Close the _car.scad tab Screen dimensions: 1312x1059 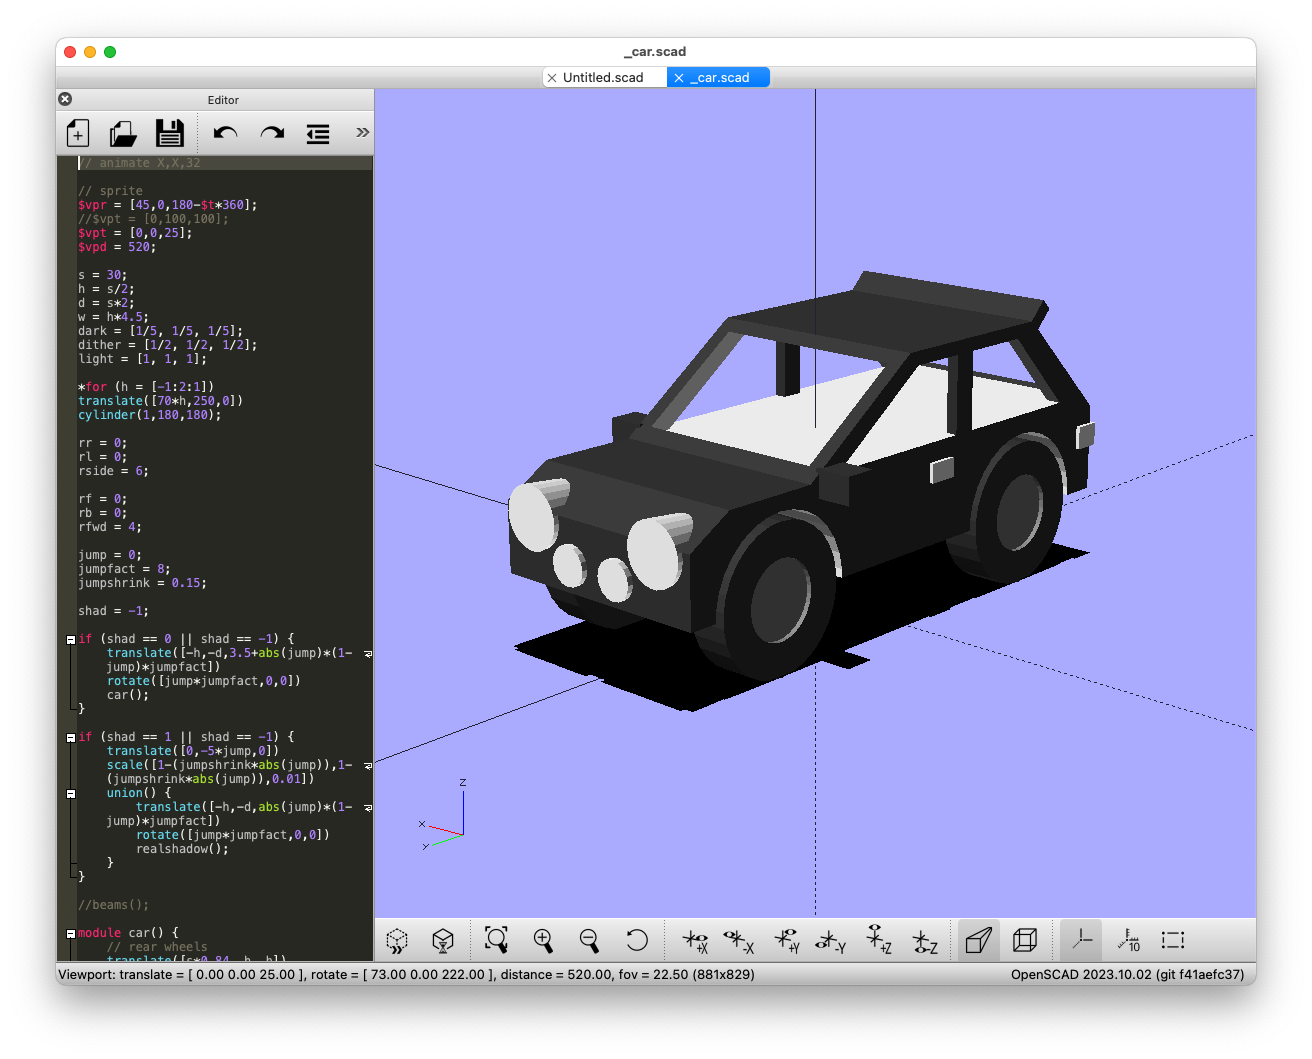coord(679,77)
